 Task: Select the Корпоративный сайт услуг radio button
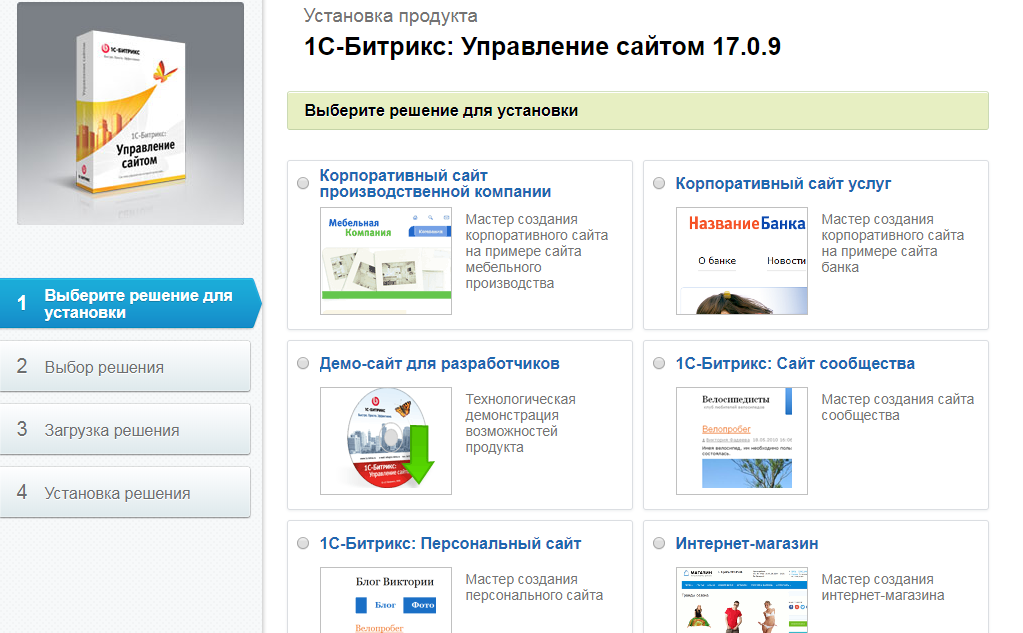(659, 183)
